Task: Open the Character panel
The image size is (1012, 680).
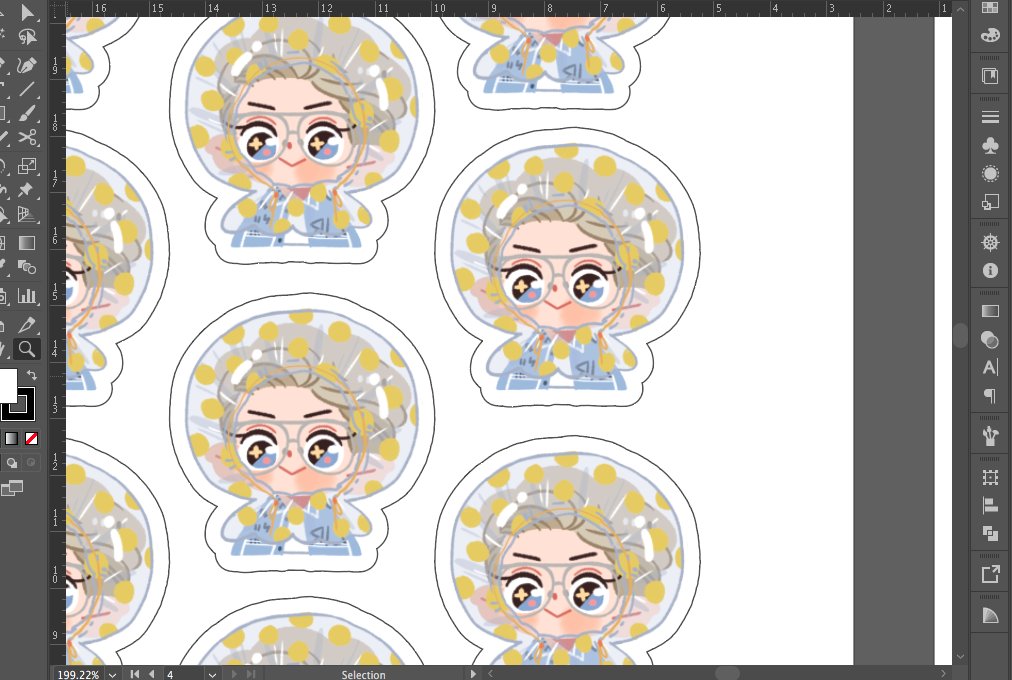Action: 990,368
